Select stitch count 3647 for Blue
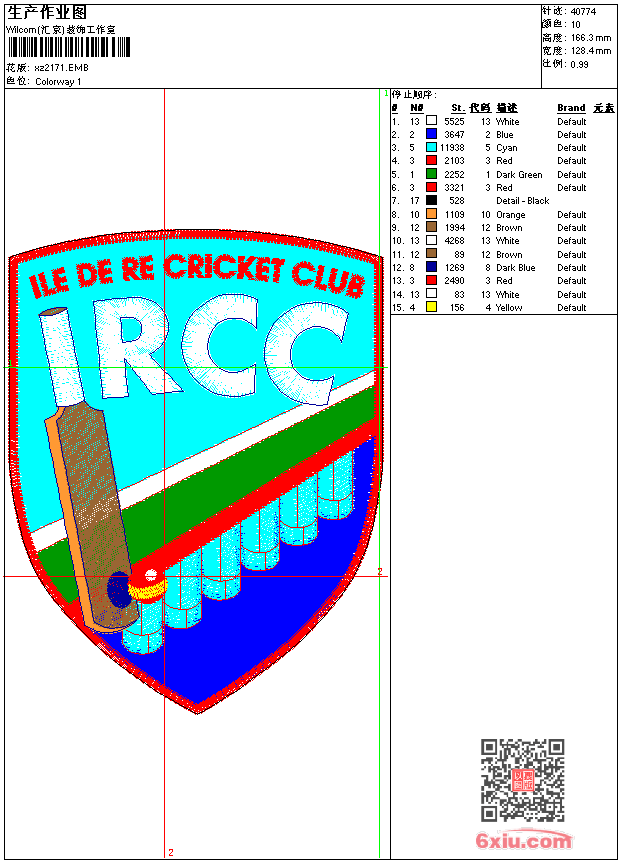The image size is (620, 860). (454, 135)
